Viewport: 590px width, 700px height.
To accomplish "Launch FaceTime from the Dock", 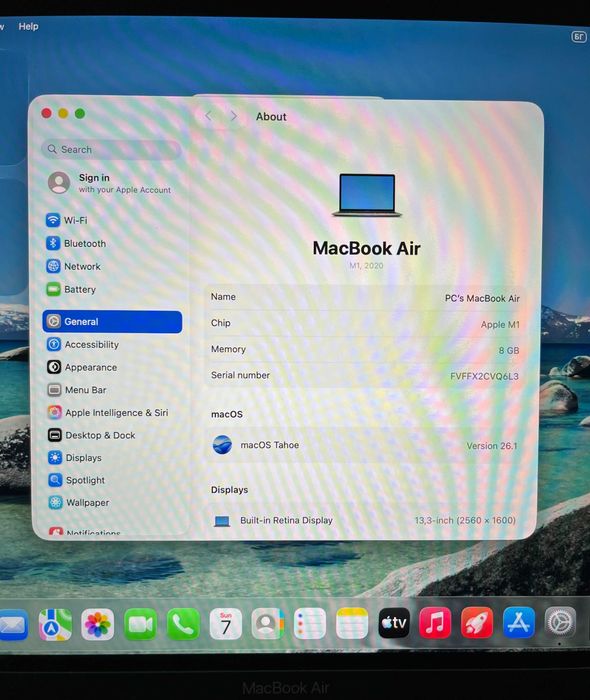I will pyautogui.click(x=140, y=624).
